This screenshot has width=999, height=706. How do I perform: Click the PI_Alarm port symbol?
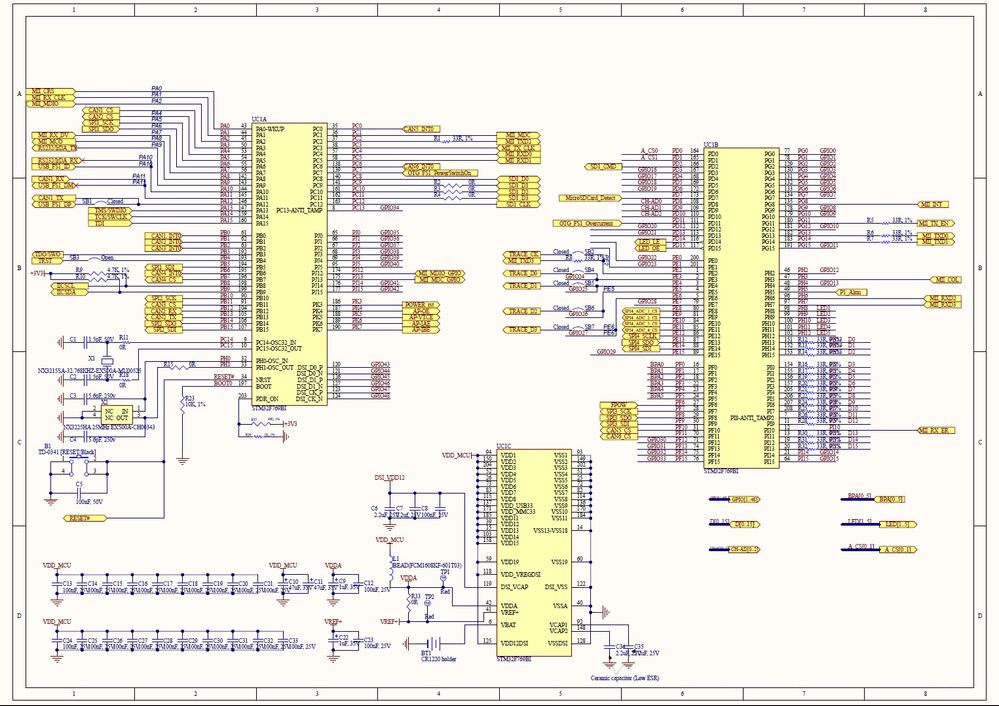(x=851, y=292)
